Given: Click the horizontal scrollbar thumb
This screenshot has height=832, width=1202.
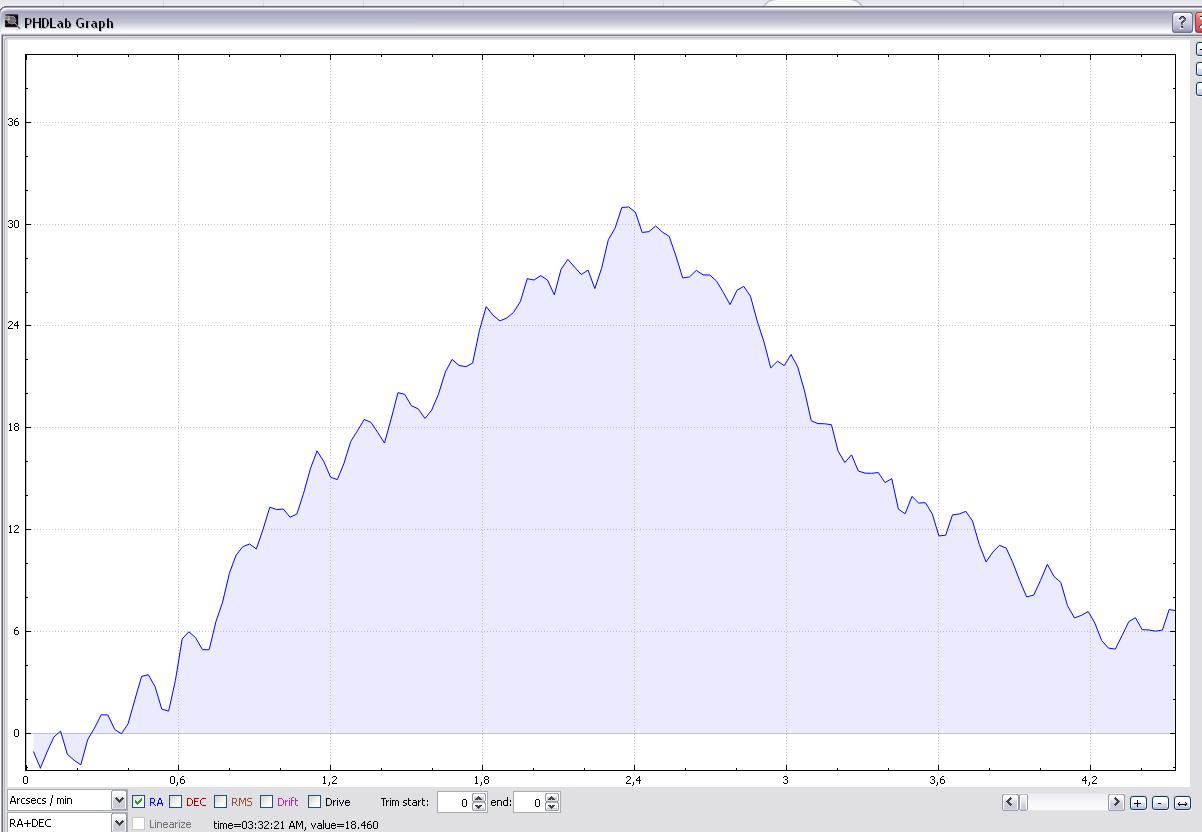Looking at the screenshot, I should coord(1023,802).
